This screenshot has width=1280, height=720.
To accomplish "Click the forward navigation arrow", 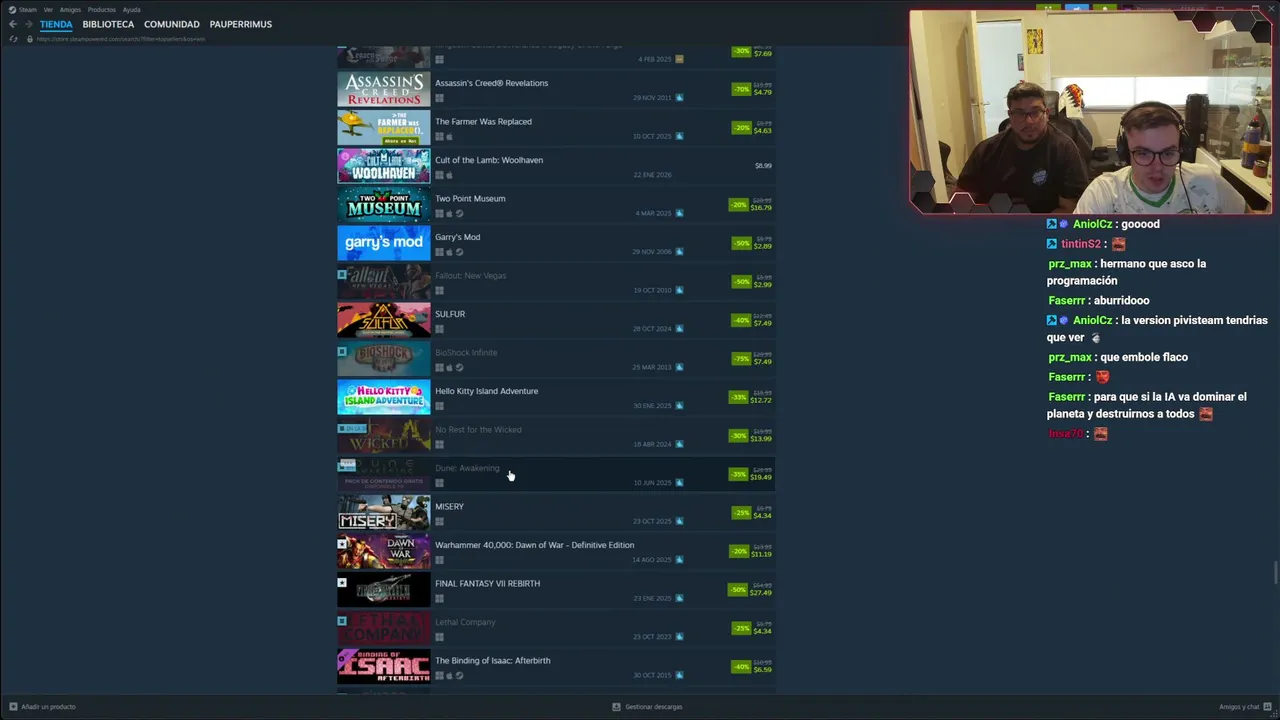I will [x=28, y=24].
